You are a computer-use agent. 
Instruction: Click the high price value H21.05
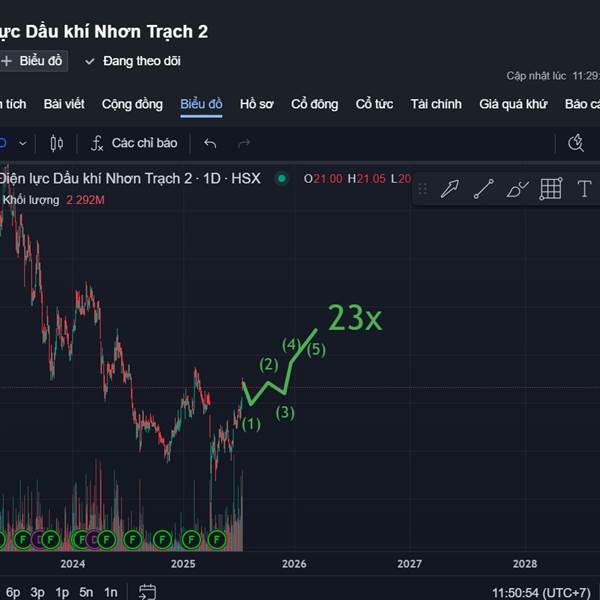point(366,179)
